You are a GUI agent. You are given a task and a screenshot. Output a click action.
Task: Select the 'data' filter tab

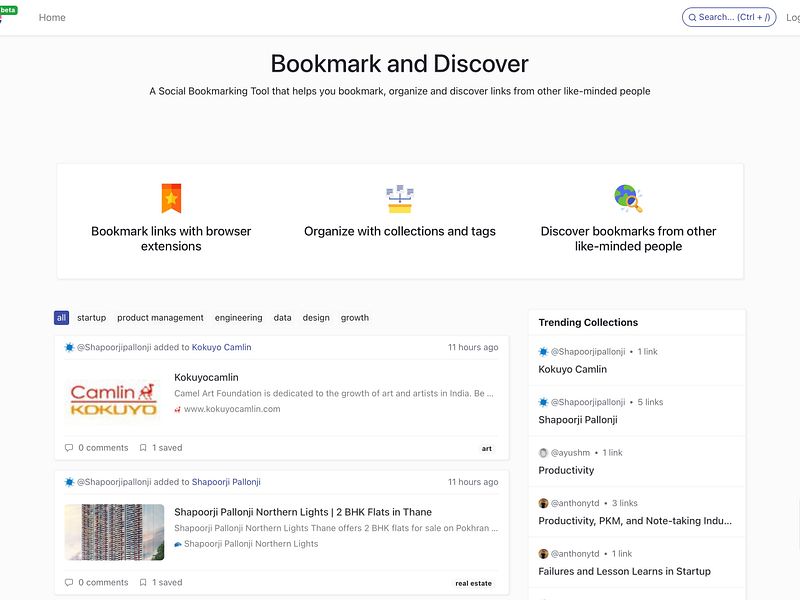(282, 318)
